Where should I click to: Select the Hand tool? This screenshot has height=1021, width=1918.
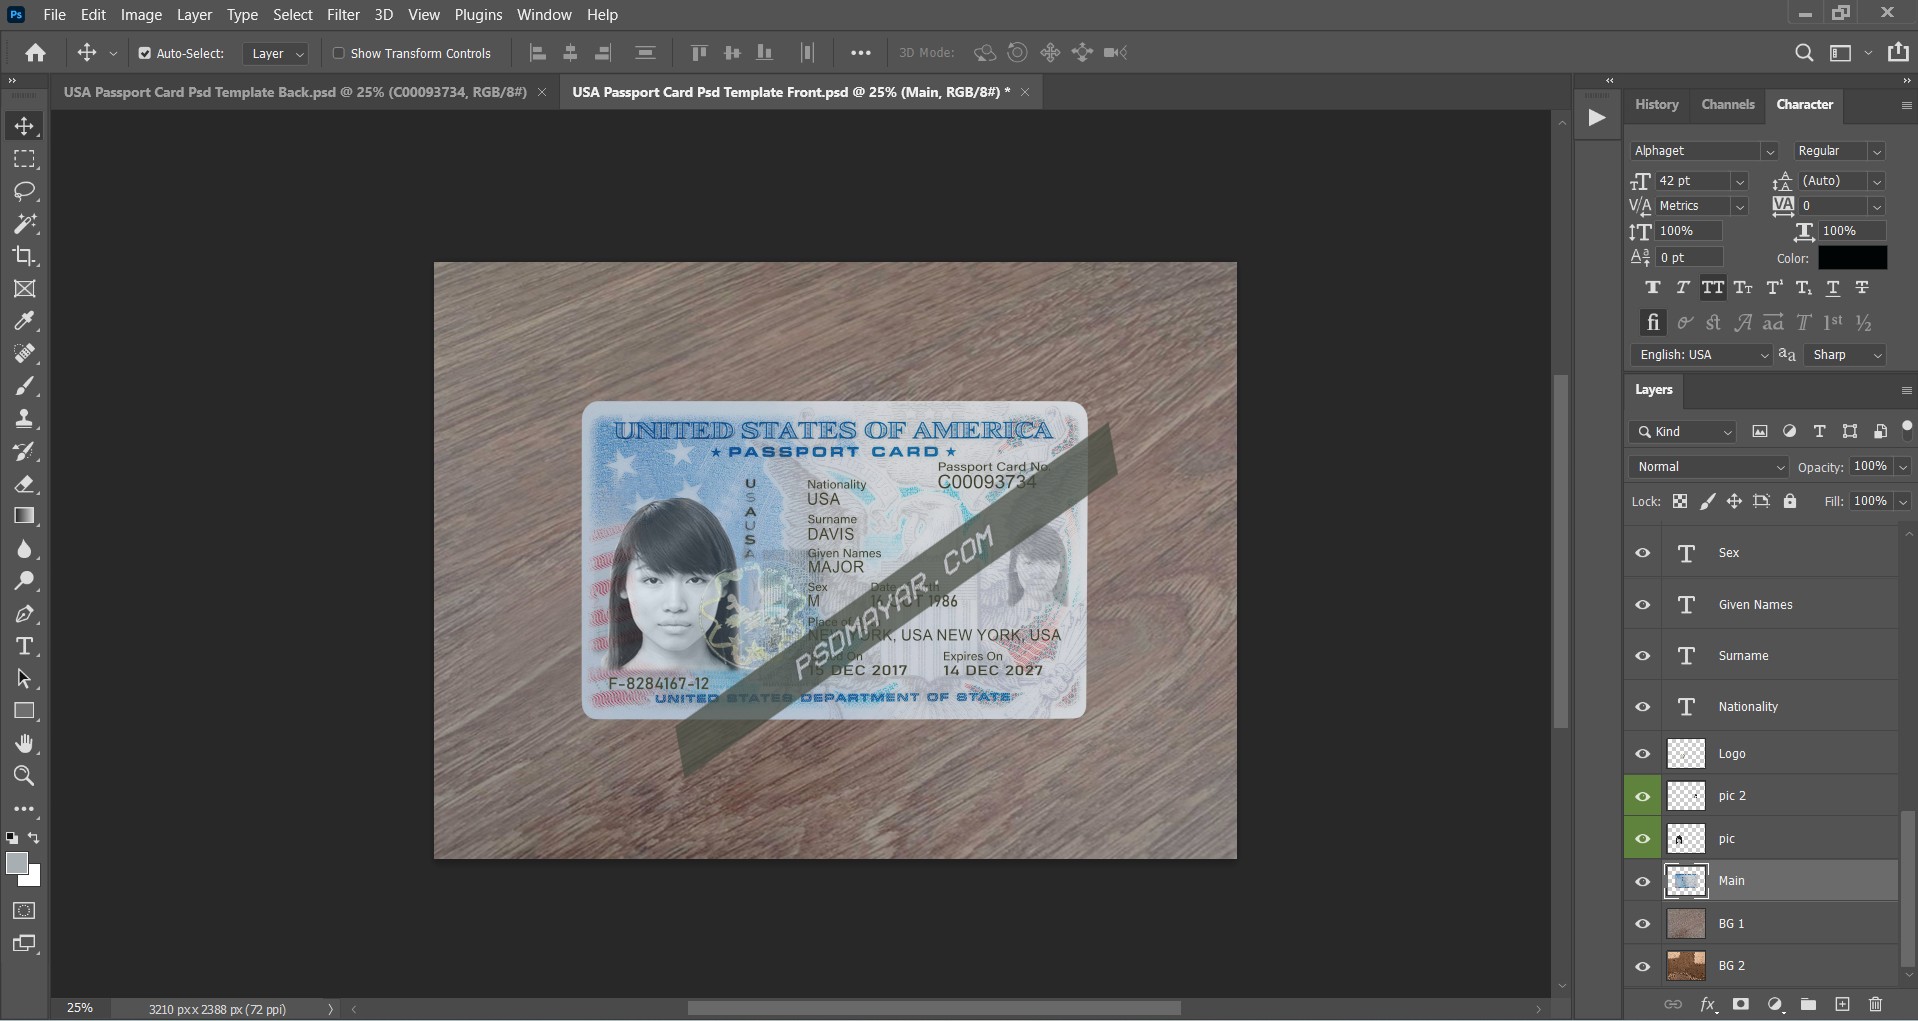[25, 744]
